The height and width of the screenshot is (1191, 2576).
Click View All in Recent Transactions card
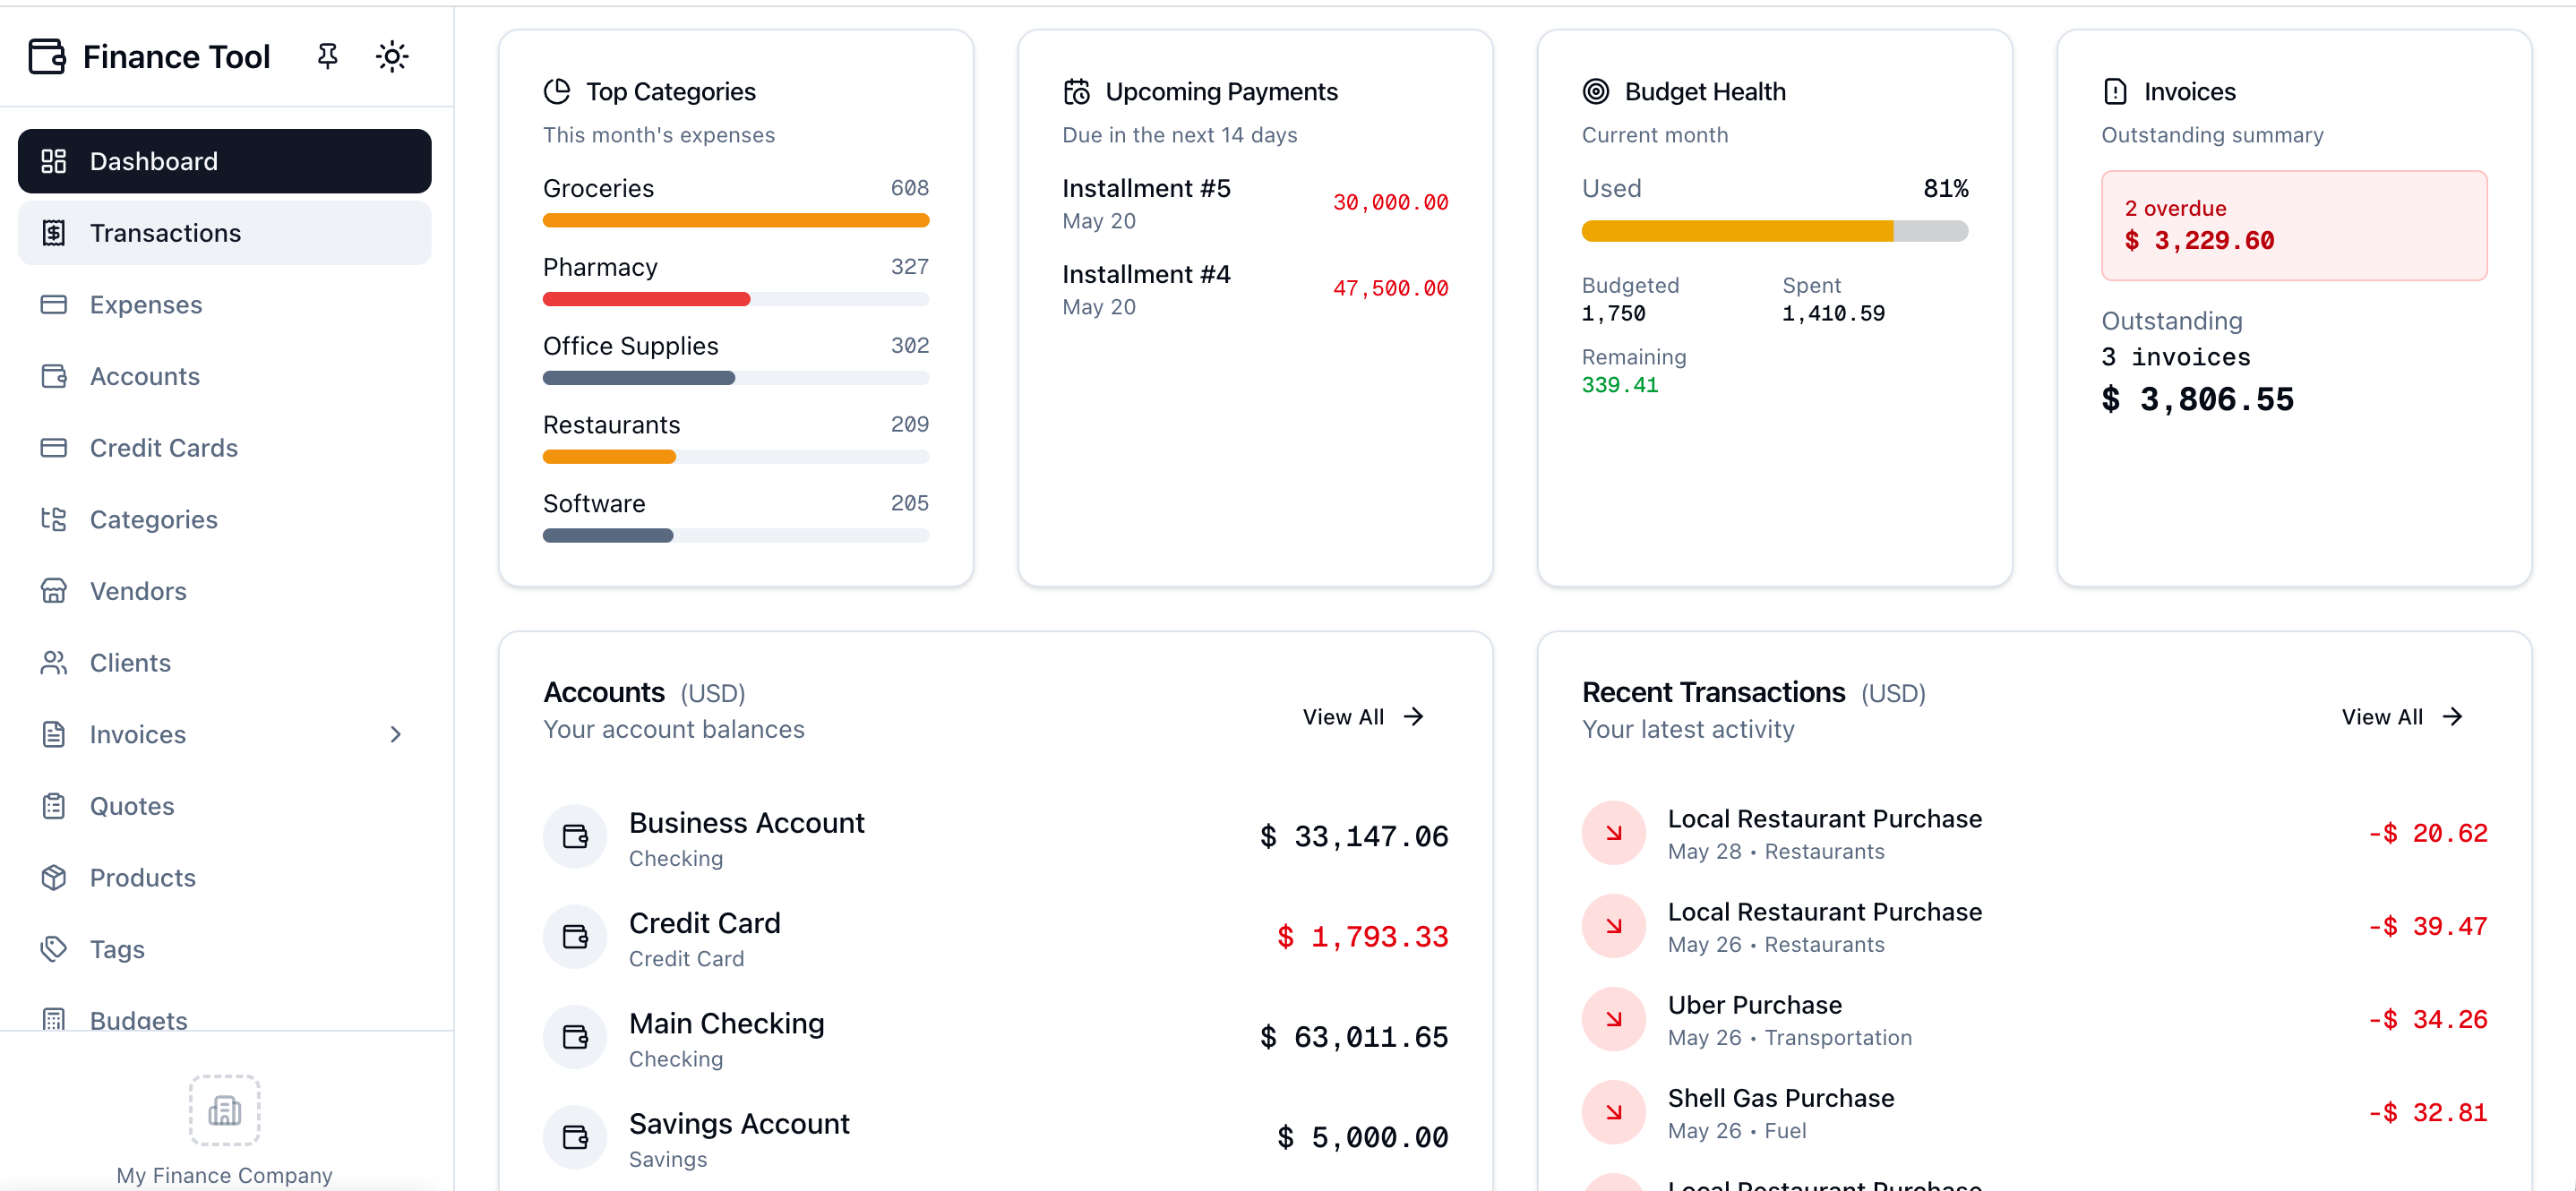click(x=2403, y=717)
